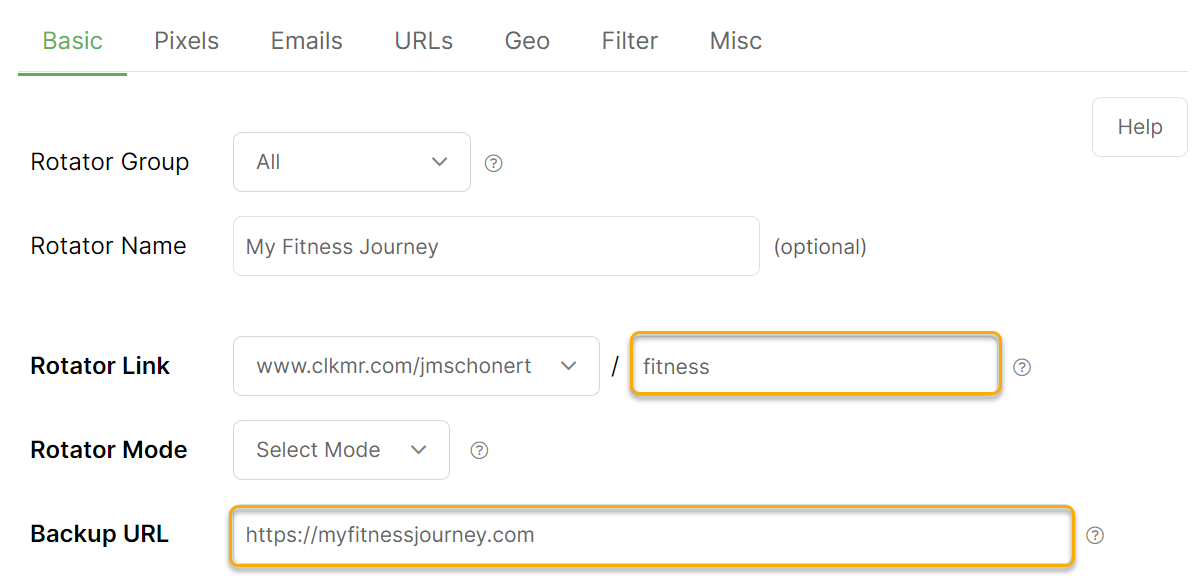Click the help icon beside Rotator Mode

[x=479, y=450]
